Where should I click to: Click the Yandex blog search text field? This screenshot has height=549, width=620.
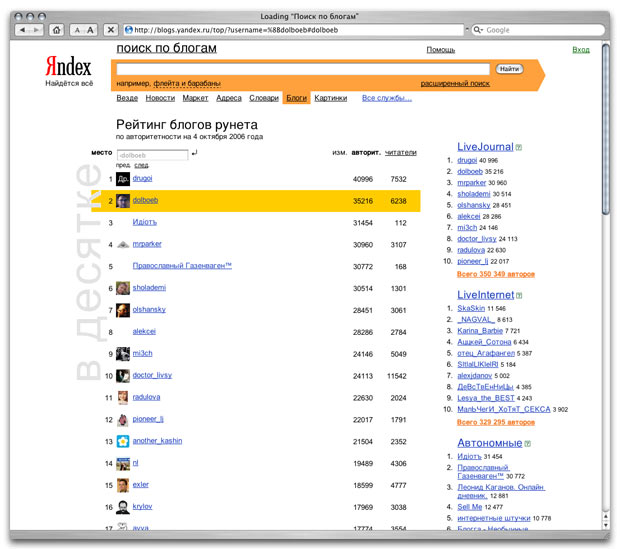303,69
